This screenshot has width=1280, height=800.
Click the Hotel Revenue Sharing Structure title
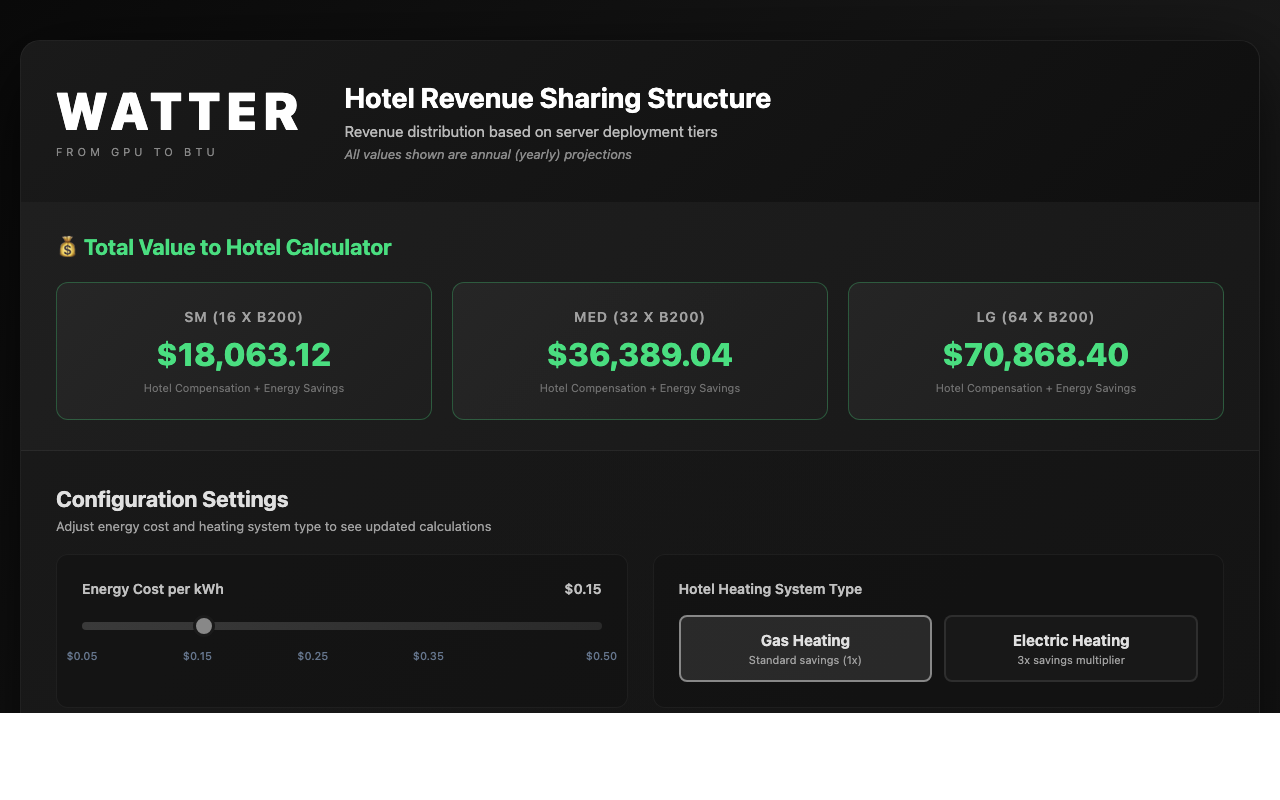pyautogui.click(x=557, y=99)
